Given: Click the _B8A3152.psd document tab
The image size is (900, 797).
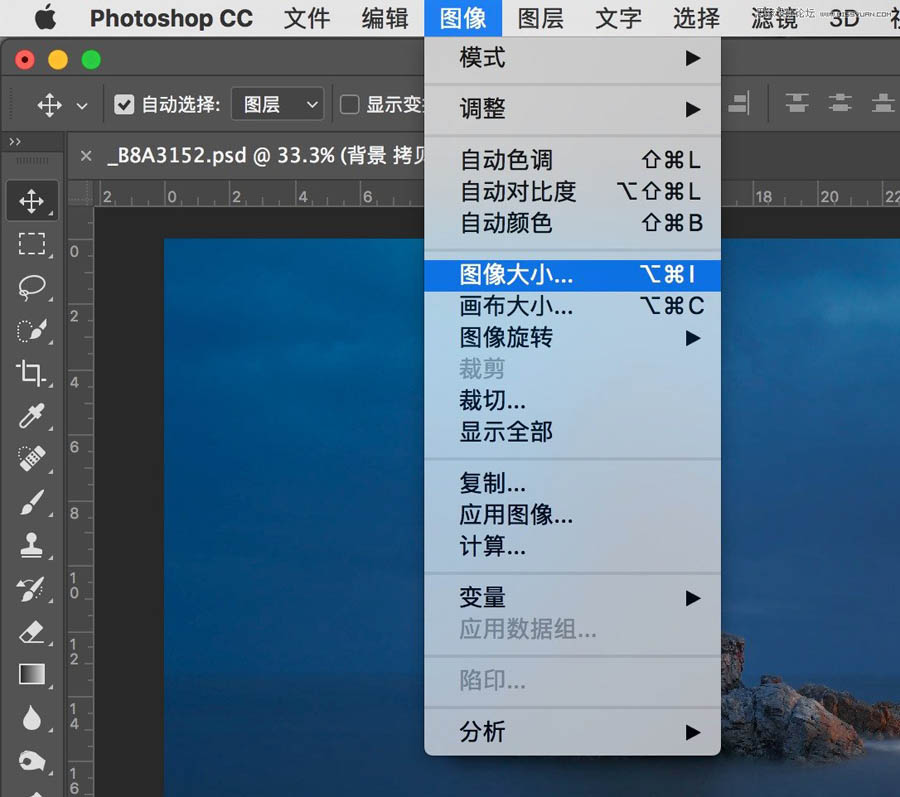Looking at the screenshot, I should (x=250, y=155).
